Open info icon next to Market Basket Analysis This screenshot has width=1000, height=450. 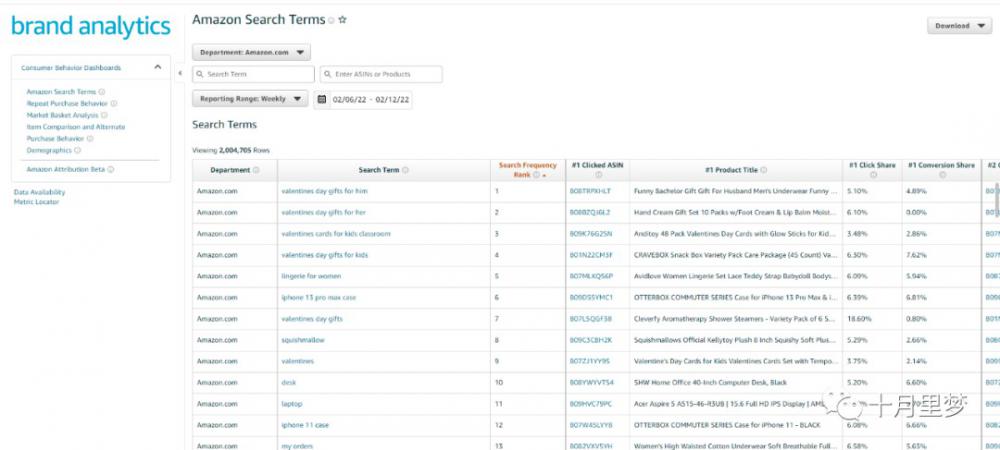point(104,115)
